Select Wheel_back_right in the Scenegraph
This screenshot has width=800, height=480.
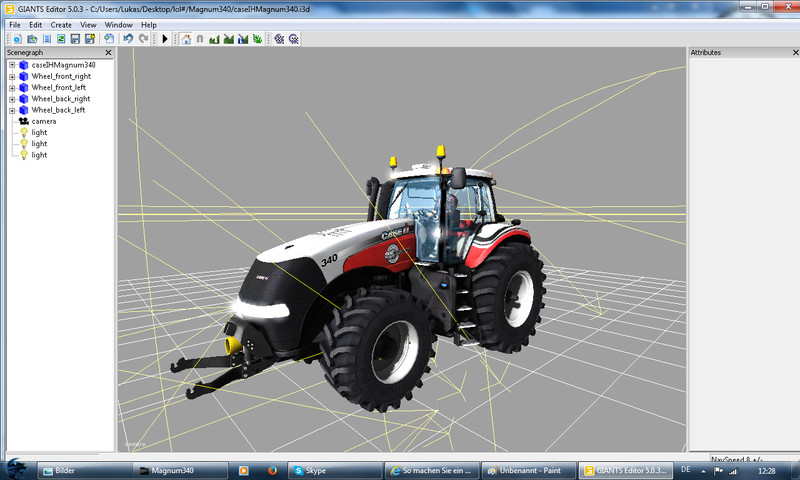pos(61,98)
